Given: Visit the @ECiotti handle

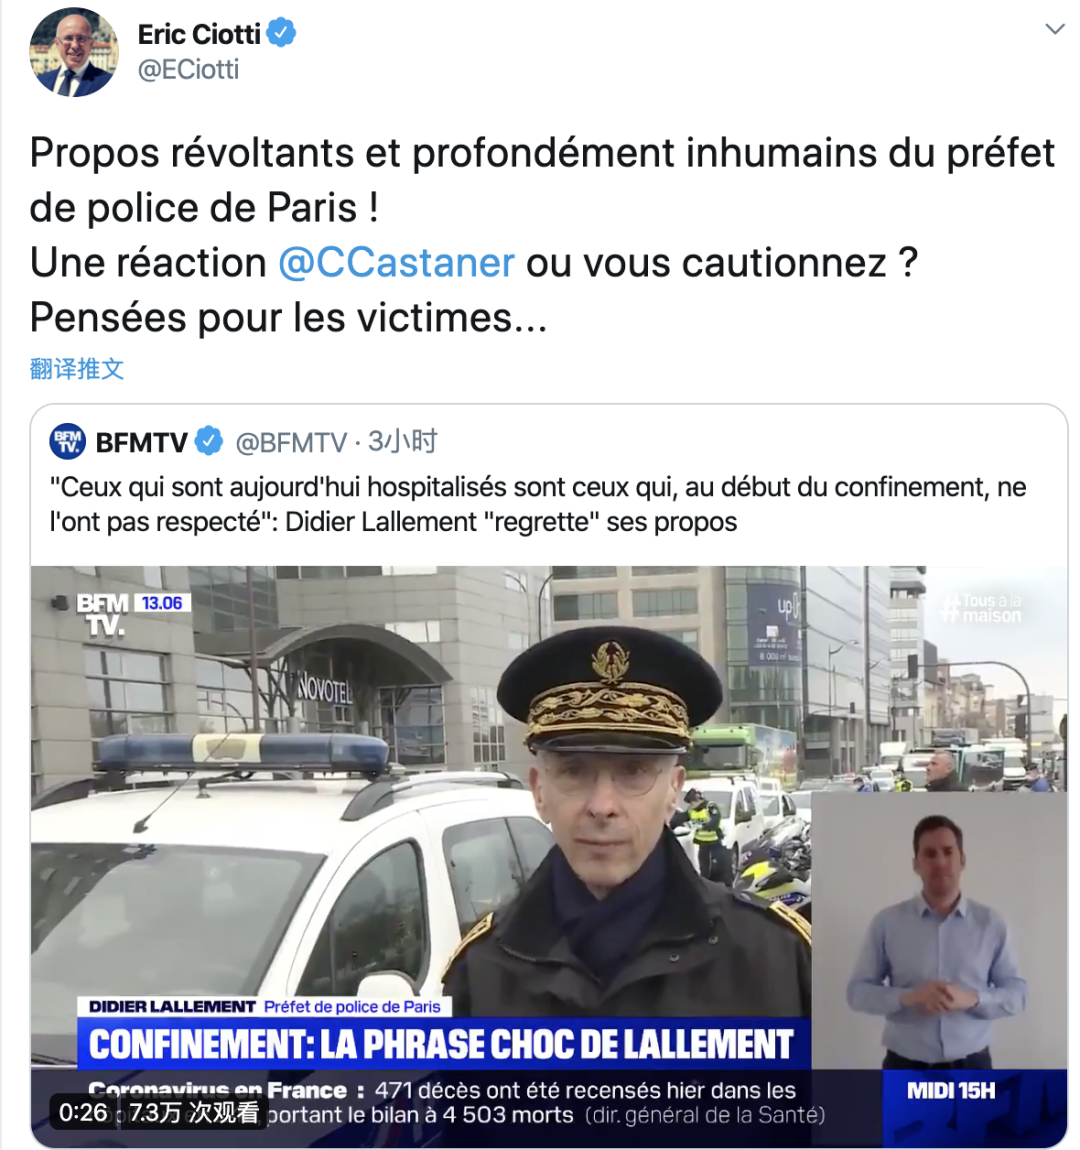Looking at the screenshot, I should (x=188, y=70).
